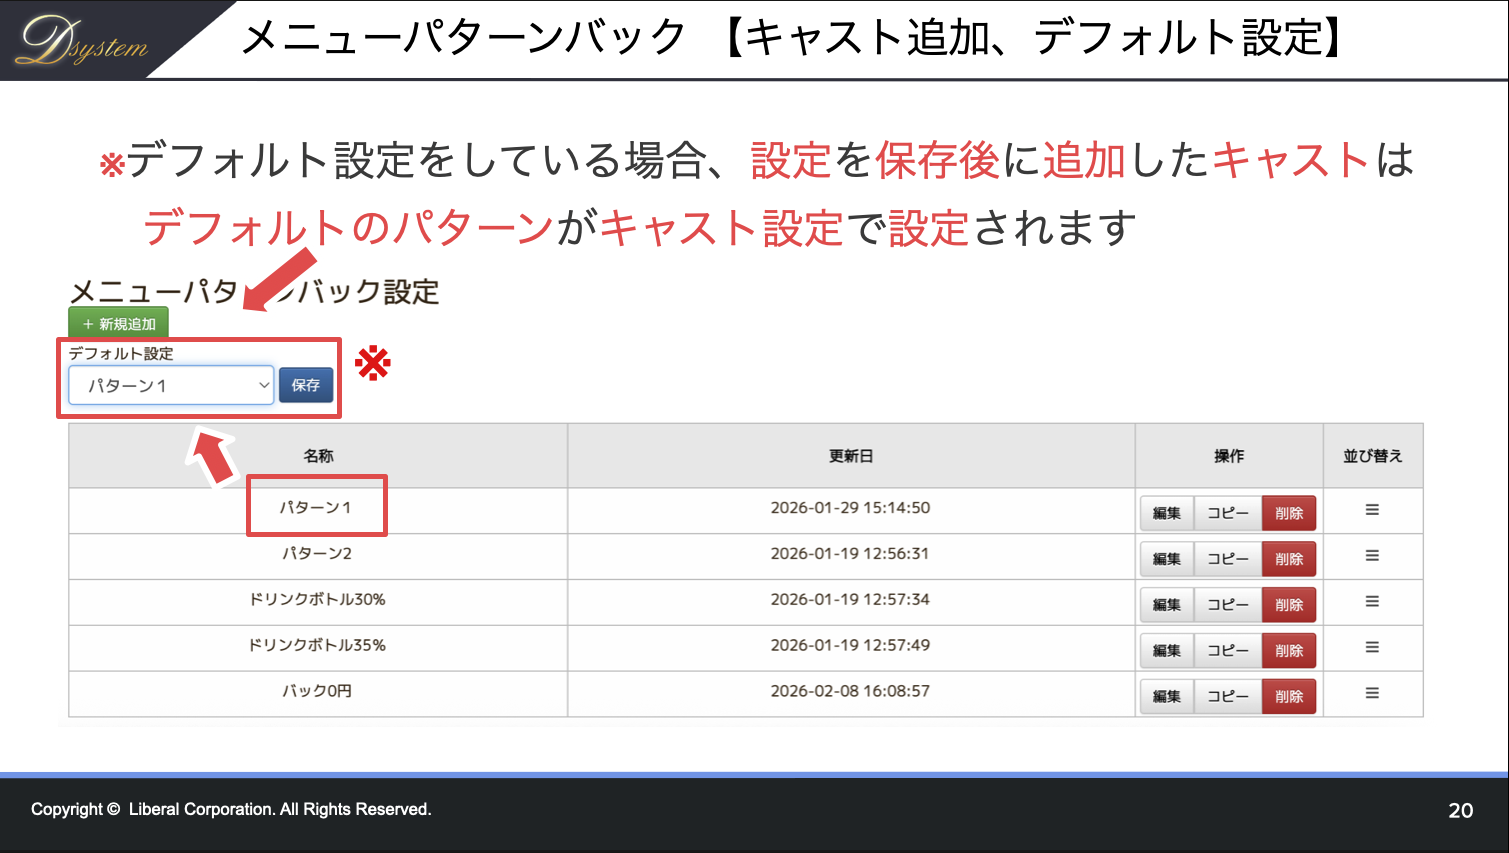
Task: Click the reorder handle for バック0円
Action: (1372, 694)
